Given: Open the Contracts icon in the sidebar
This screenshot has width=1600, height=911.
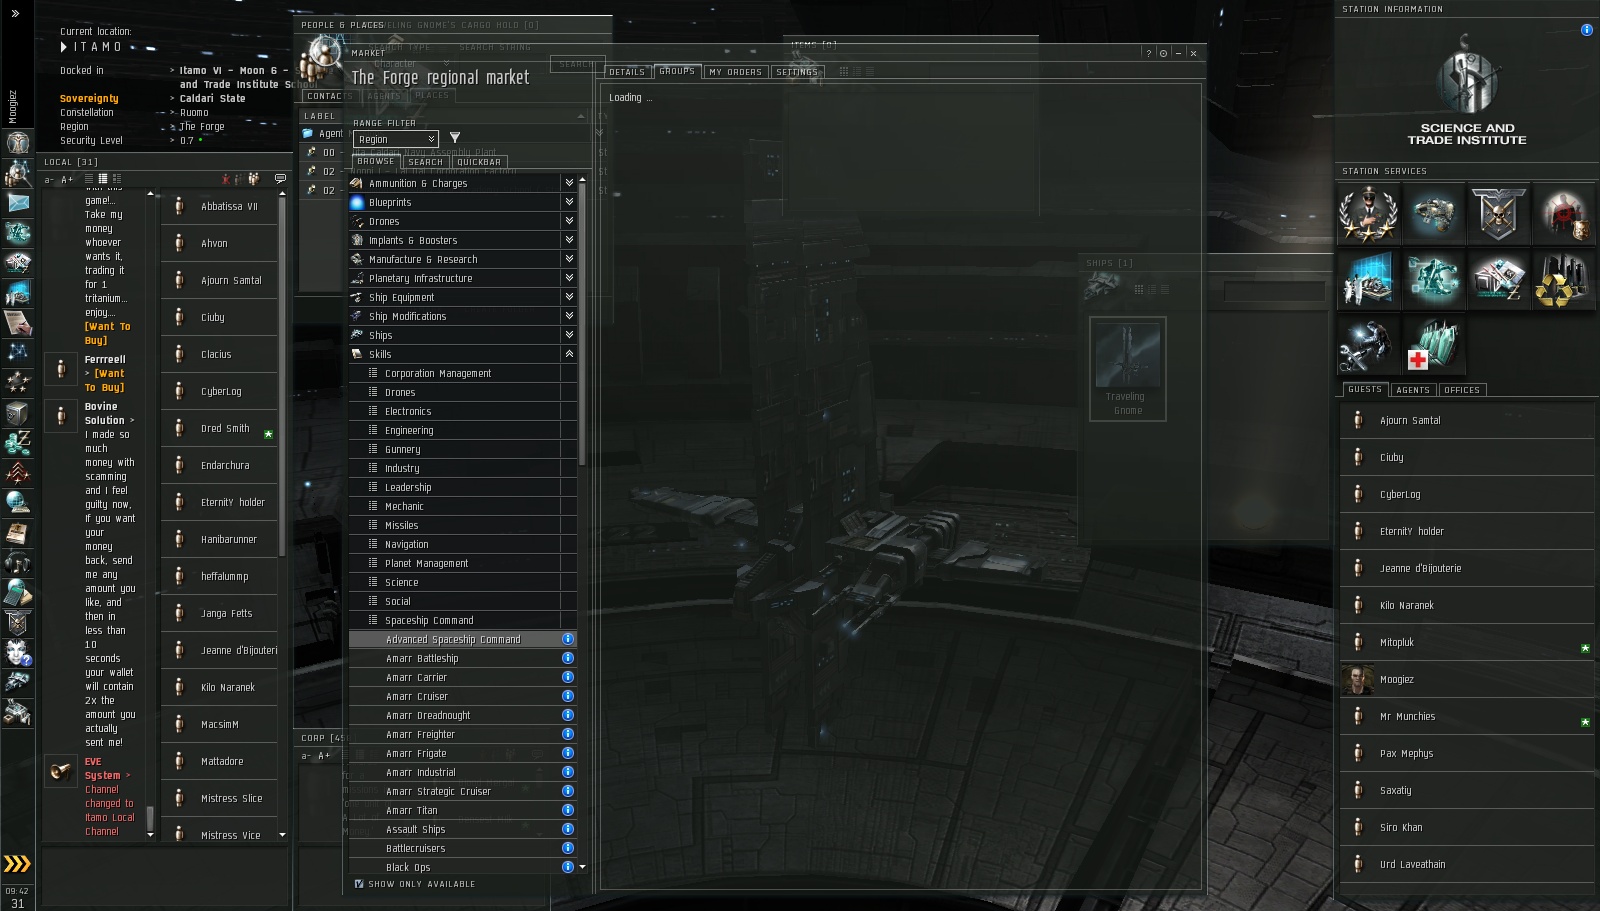Looking at the screenshot, I should (x=17, y=322).
